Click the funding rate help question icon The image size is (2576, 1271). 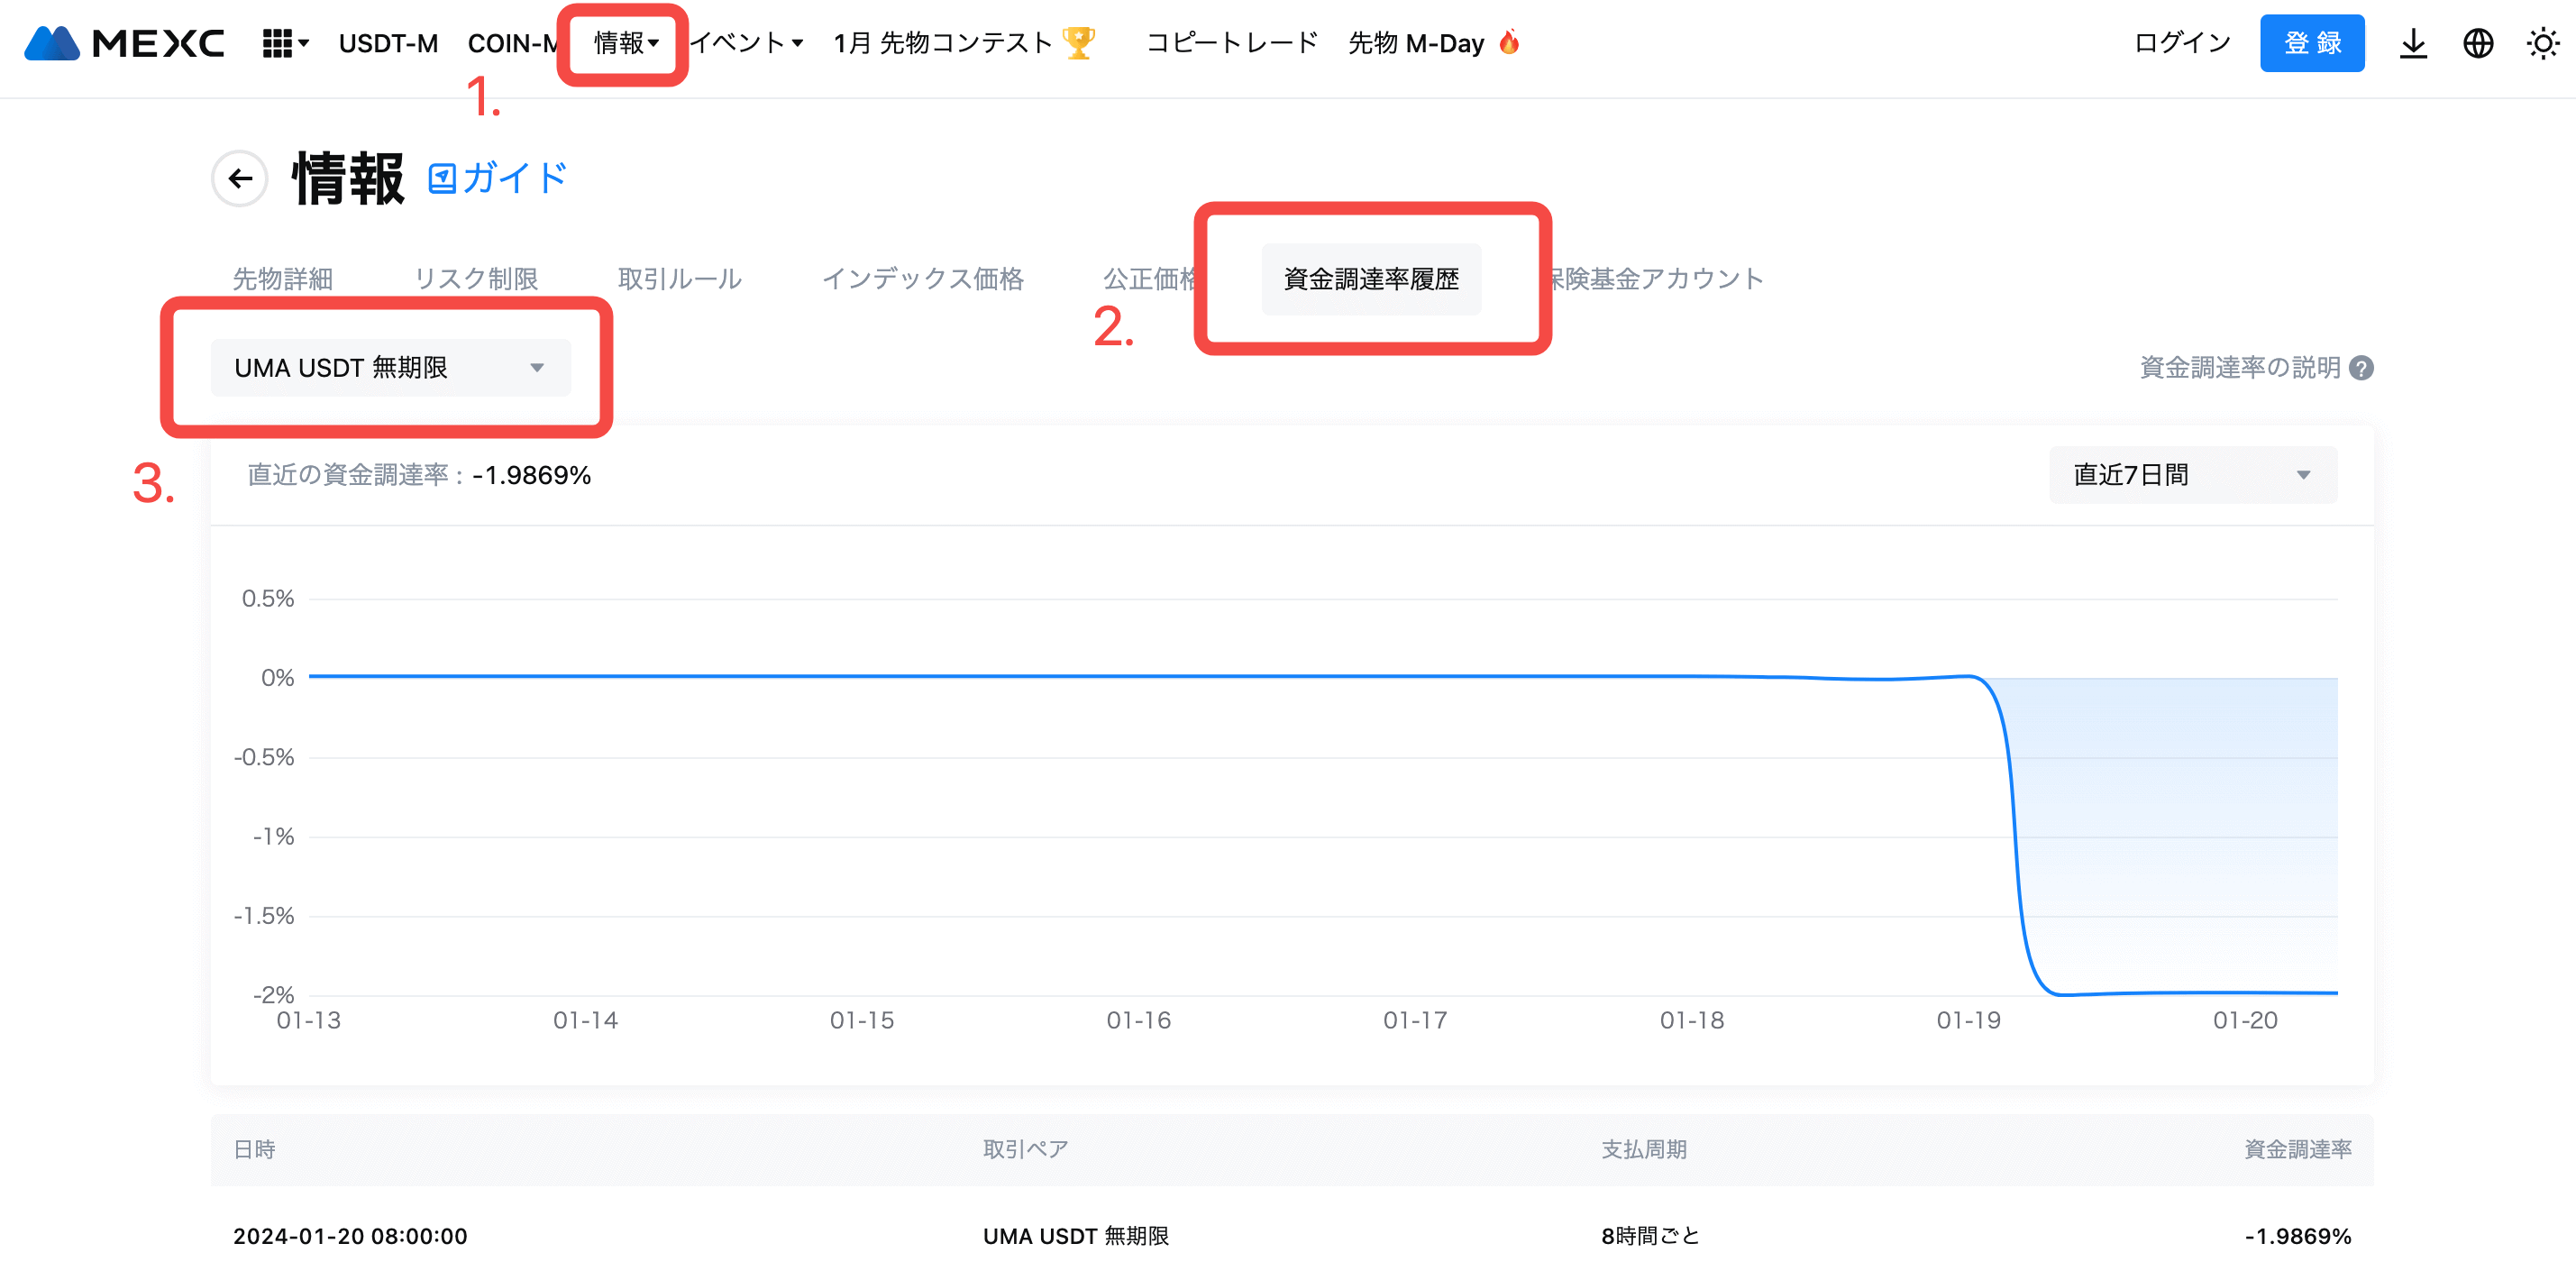[x=2361, y=368]
